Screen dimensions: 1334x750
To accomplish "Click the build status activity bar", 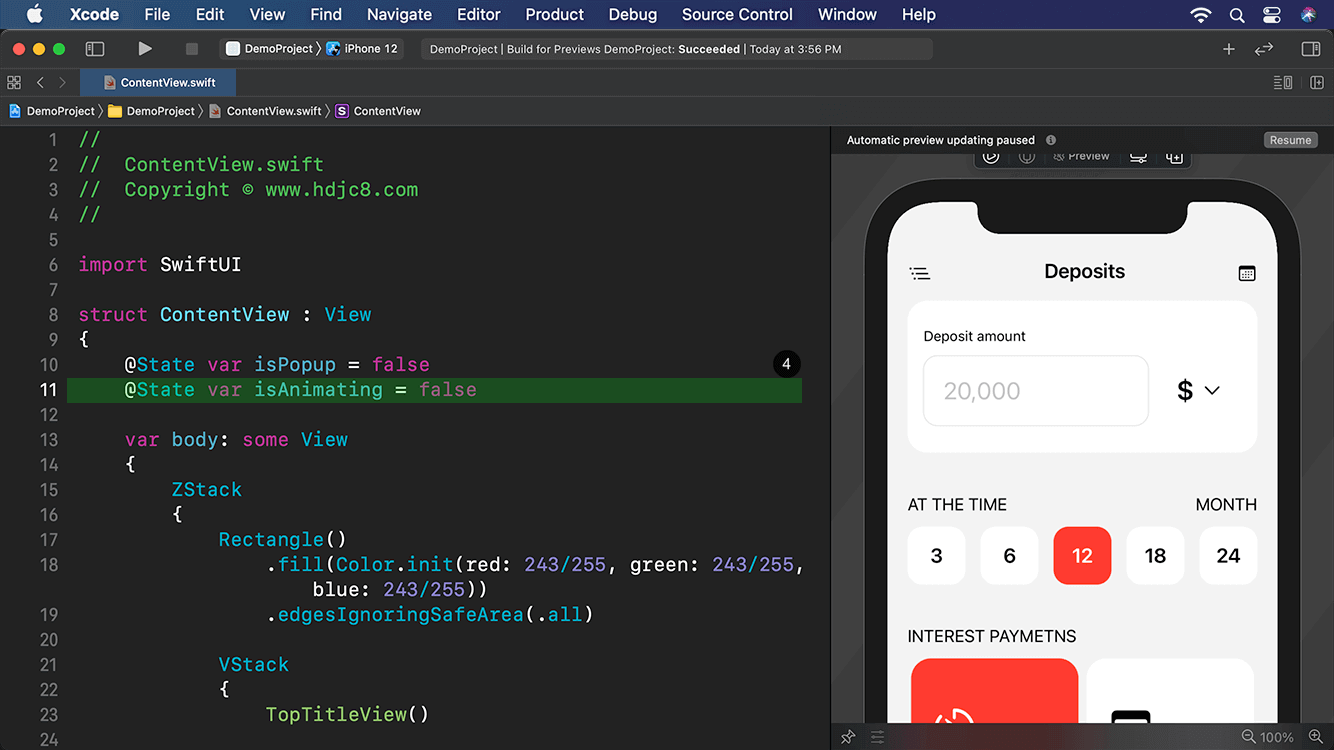I will click(x=677, y=49).
